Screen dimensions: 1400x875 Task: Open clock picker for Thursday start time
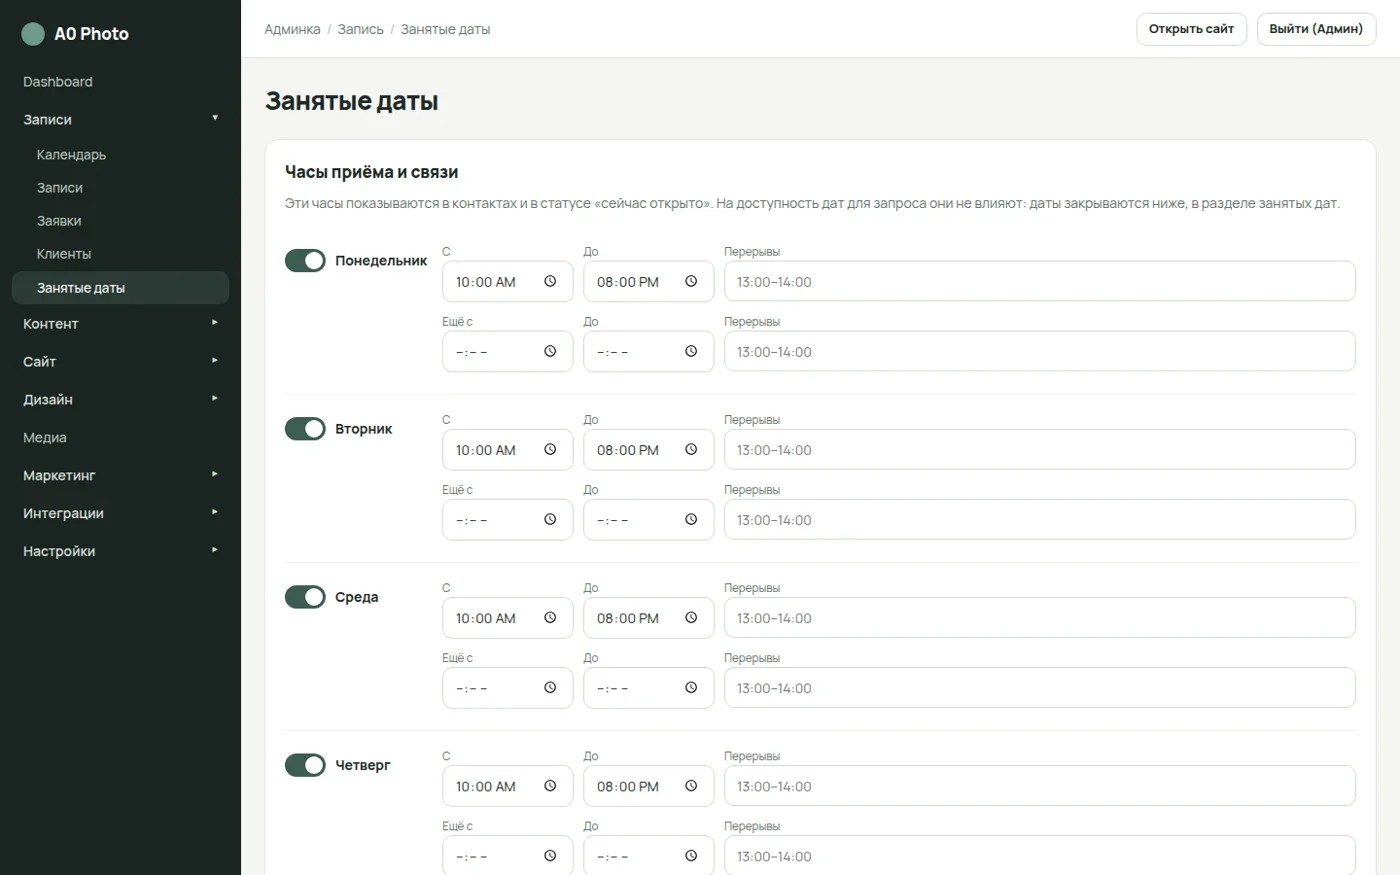coord(550,786)
